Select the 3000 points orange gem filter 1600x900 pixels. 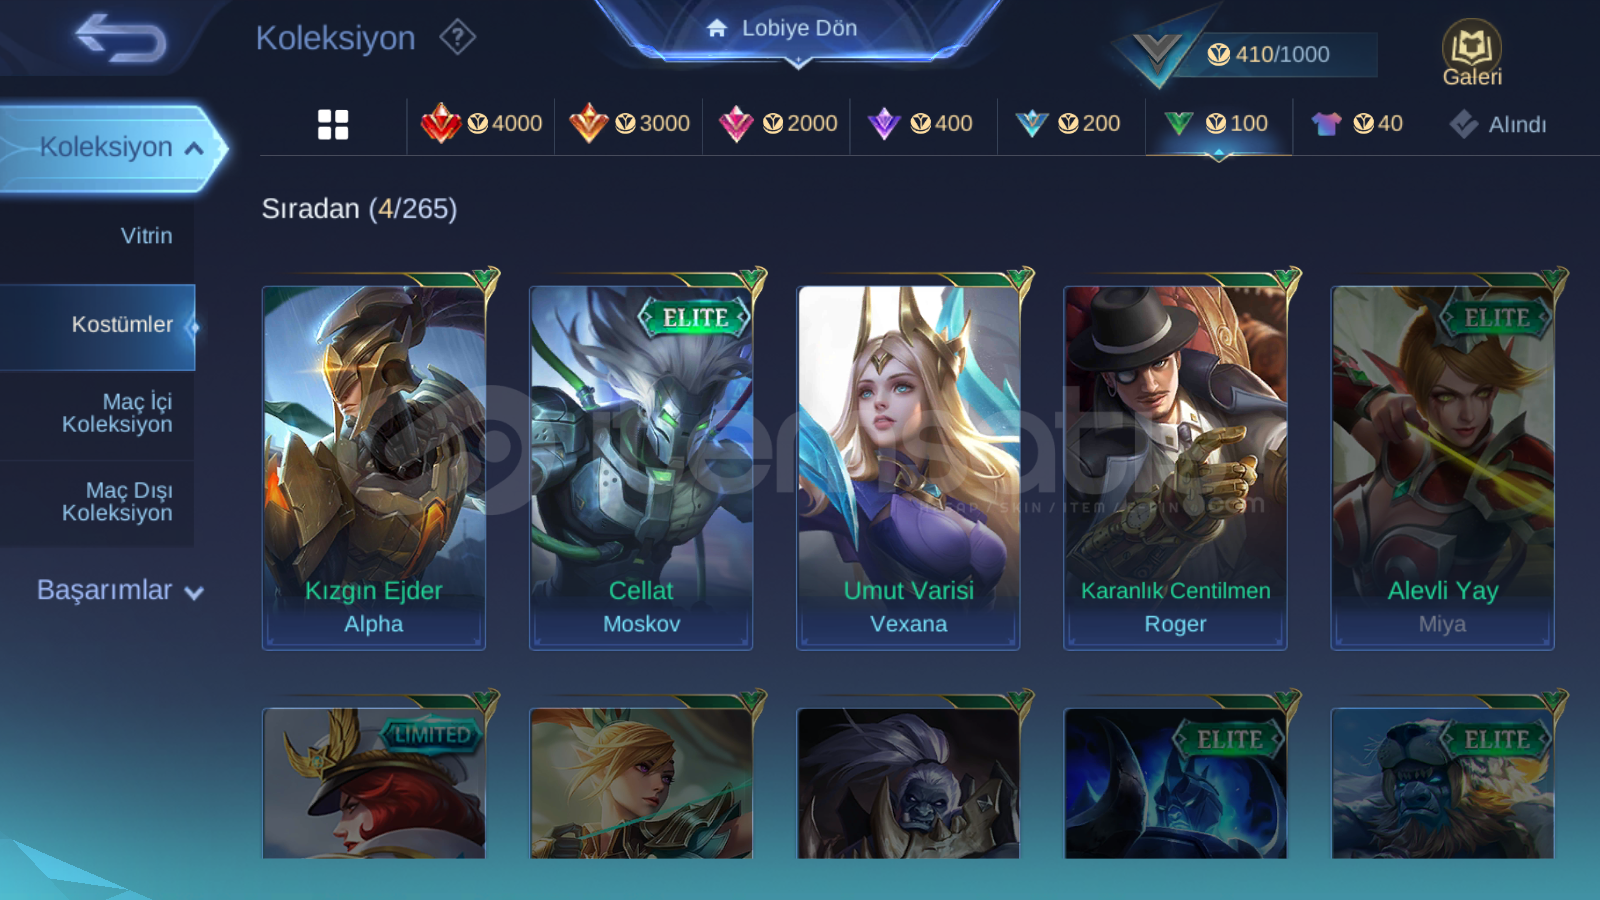point(630,124)
